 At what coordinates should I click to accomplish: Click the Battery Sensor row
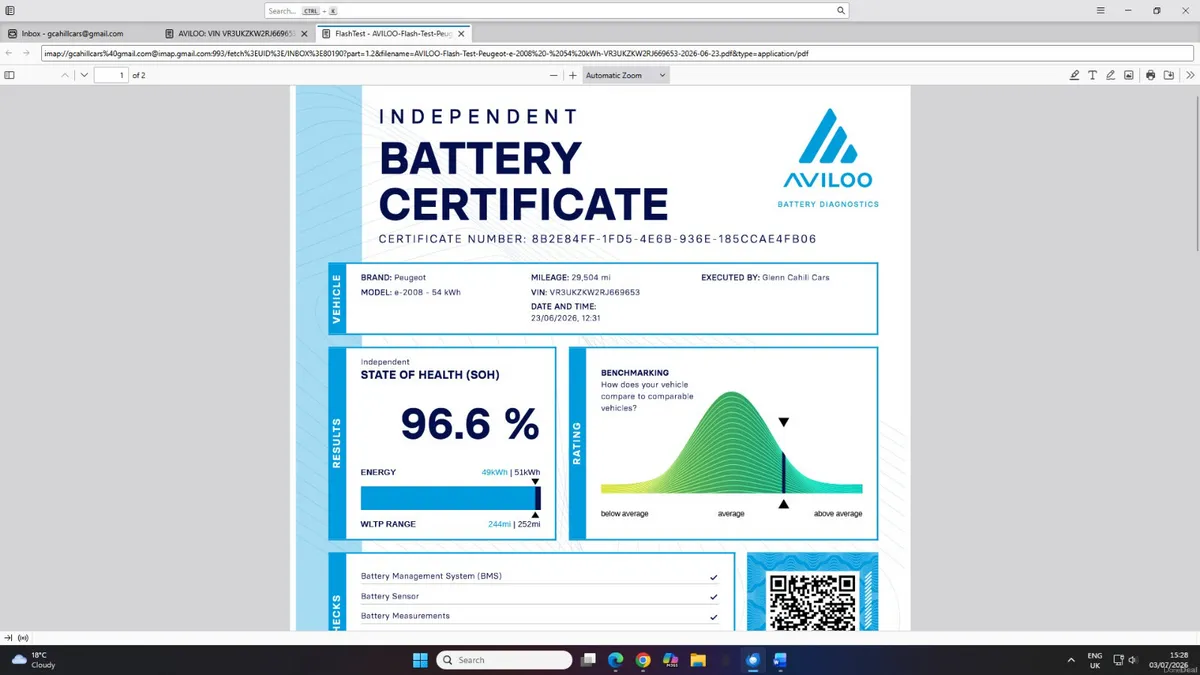(539, 596)
